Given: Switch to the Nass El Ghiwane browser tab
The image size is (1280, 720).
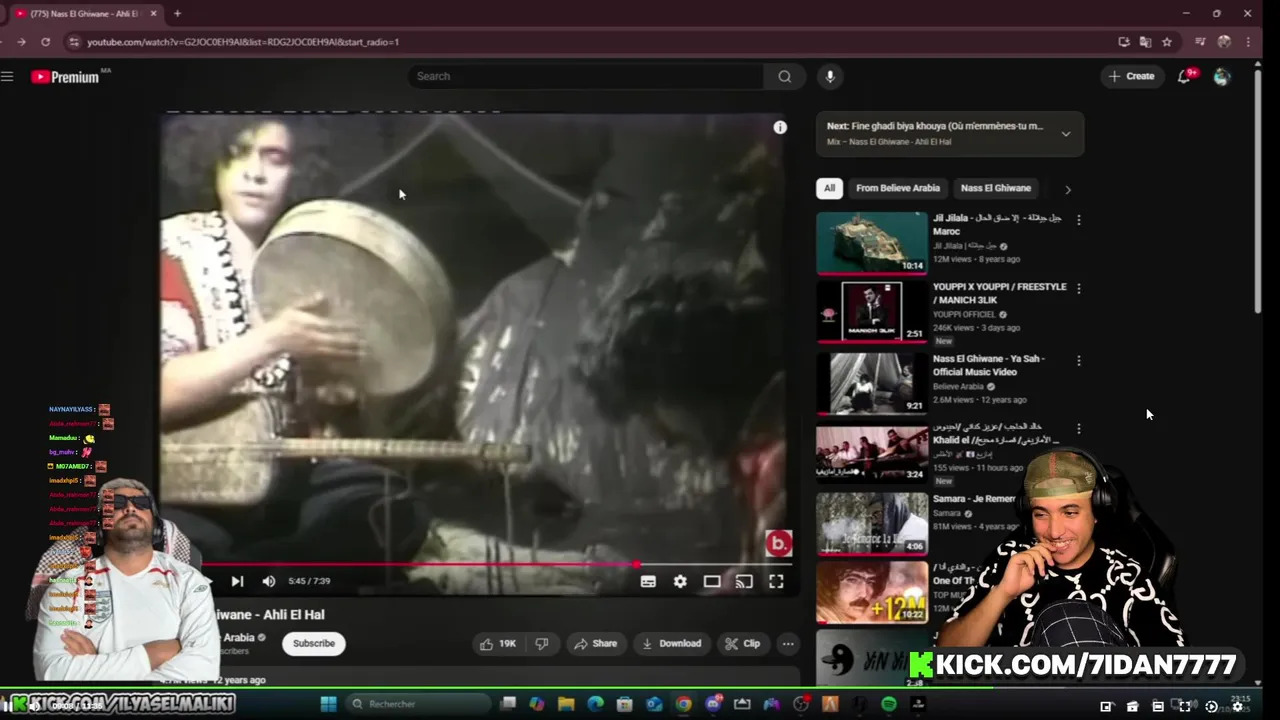Looking at the screenshot, I should (85, 14).
